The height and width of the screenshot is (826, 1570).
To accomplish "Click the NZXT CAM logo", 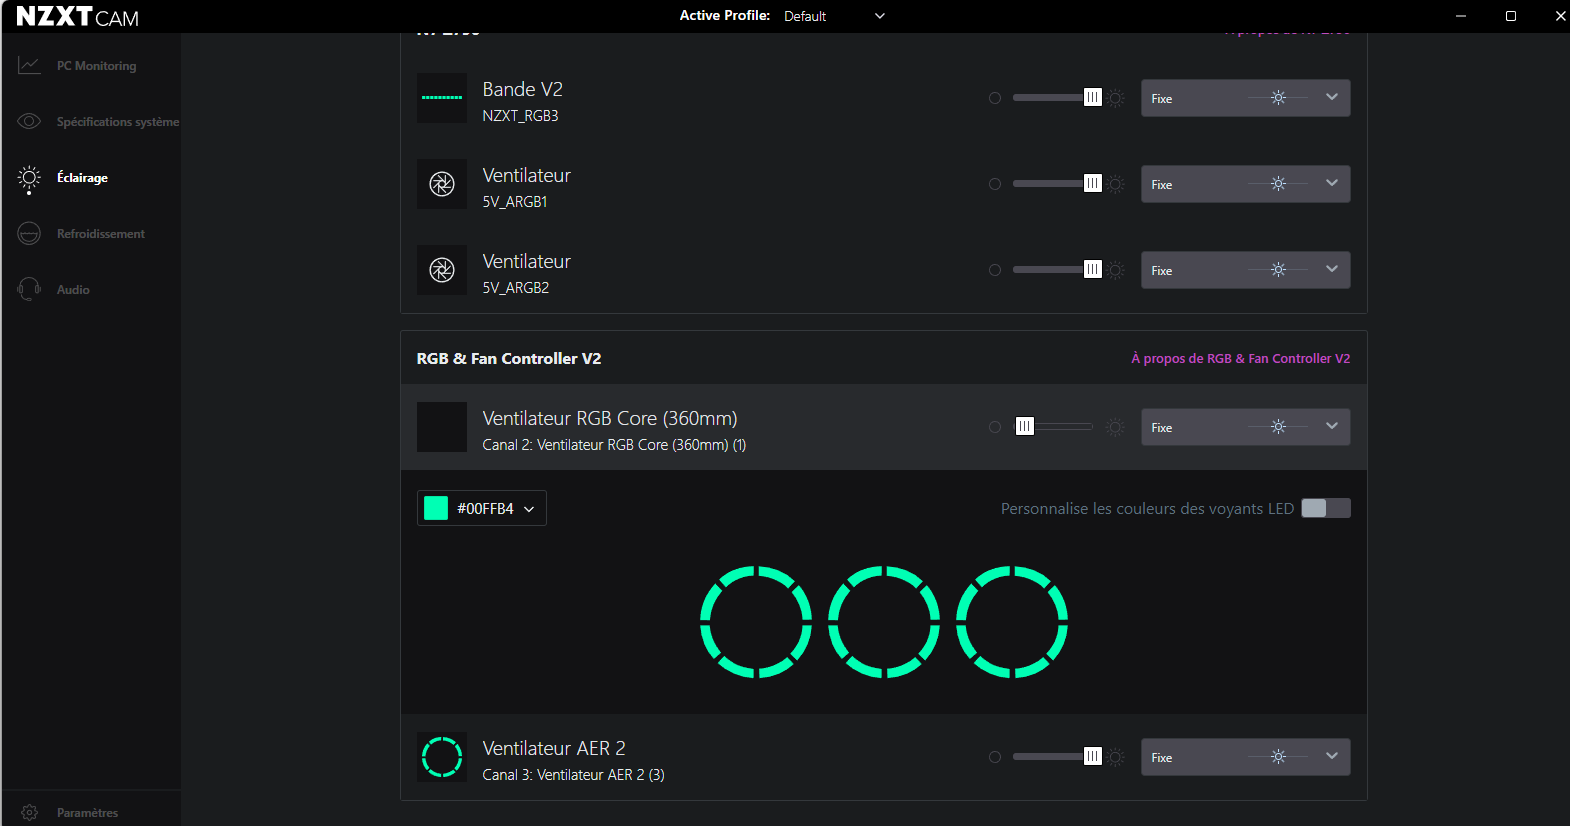I will (x=78, y=17).
